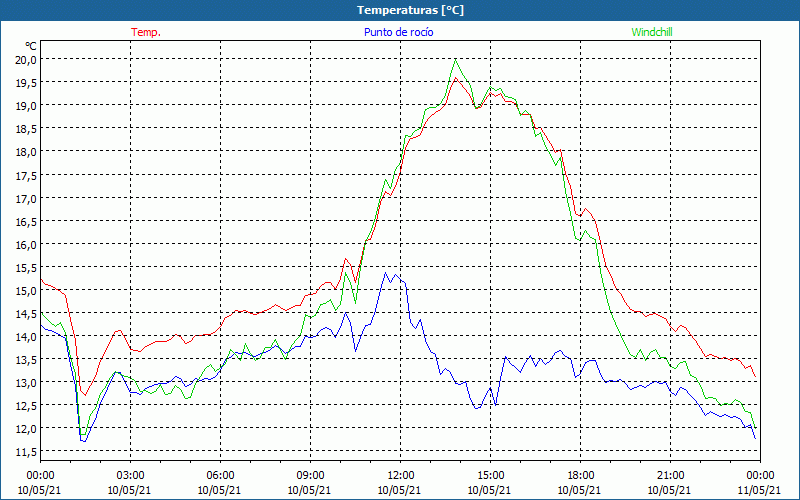Click the Temperaturas [°C] chart title
The image size is (800, 500).
pyautogui.click(x=411, y=10)
